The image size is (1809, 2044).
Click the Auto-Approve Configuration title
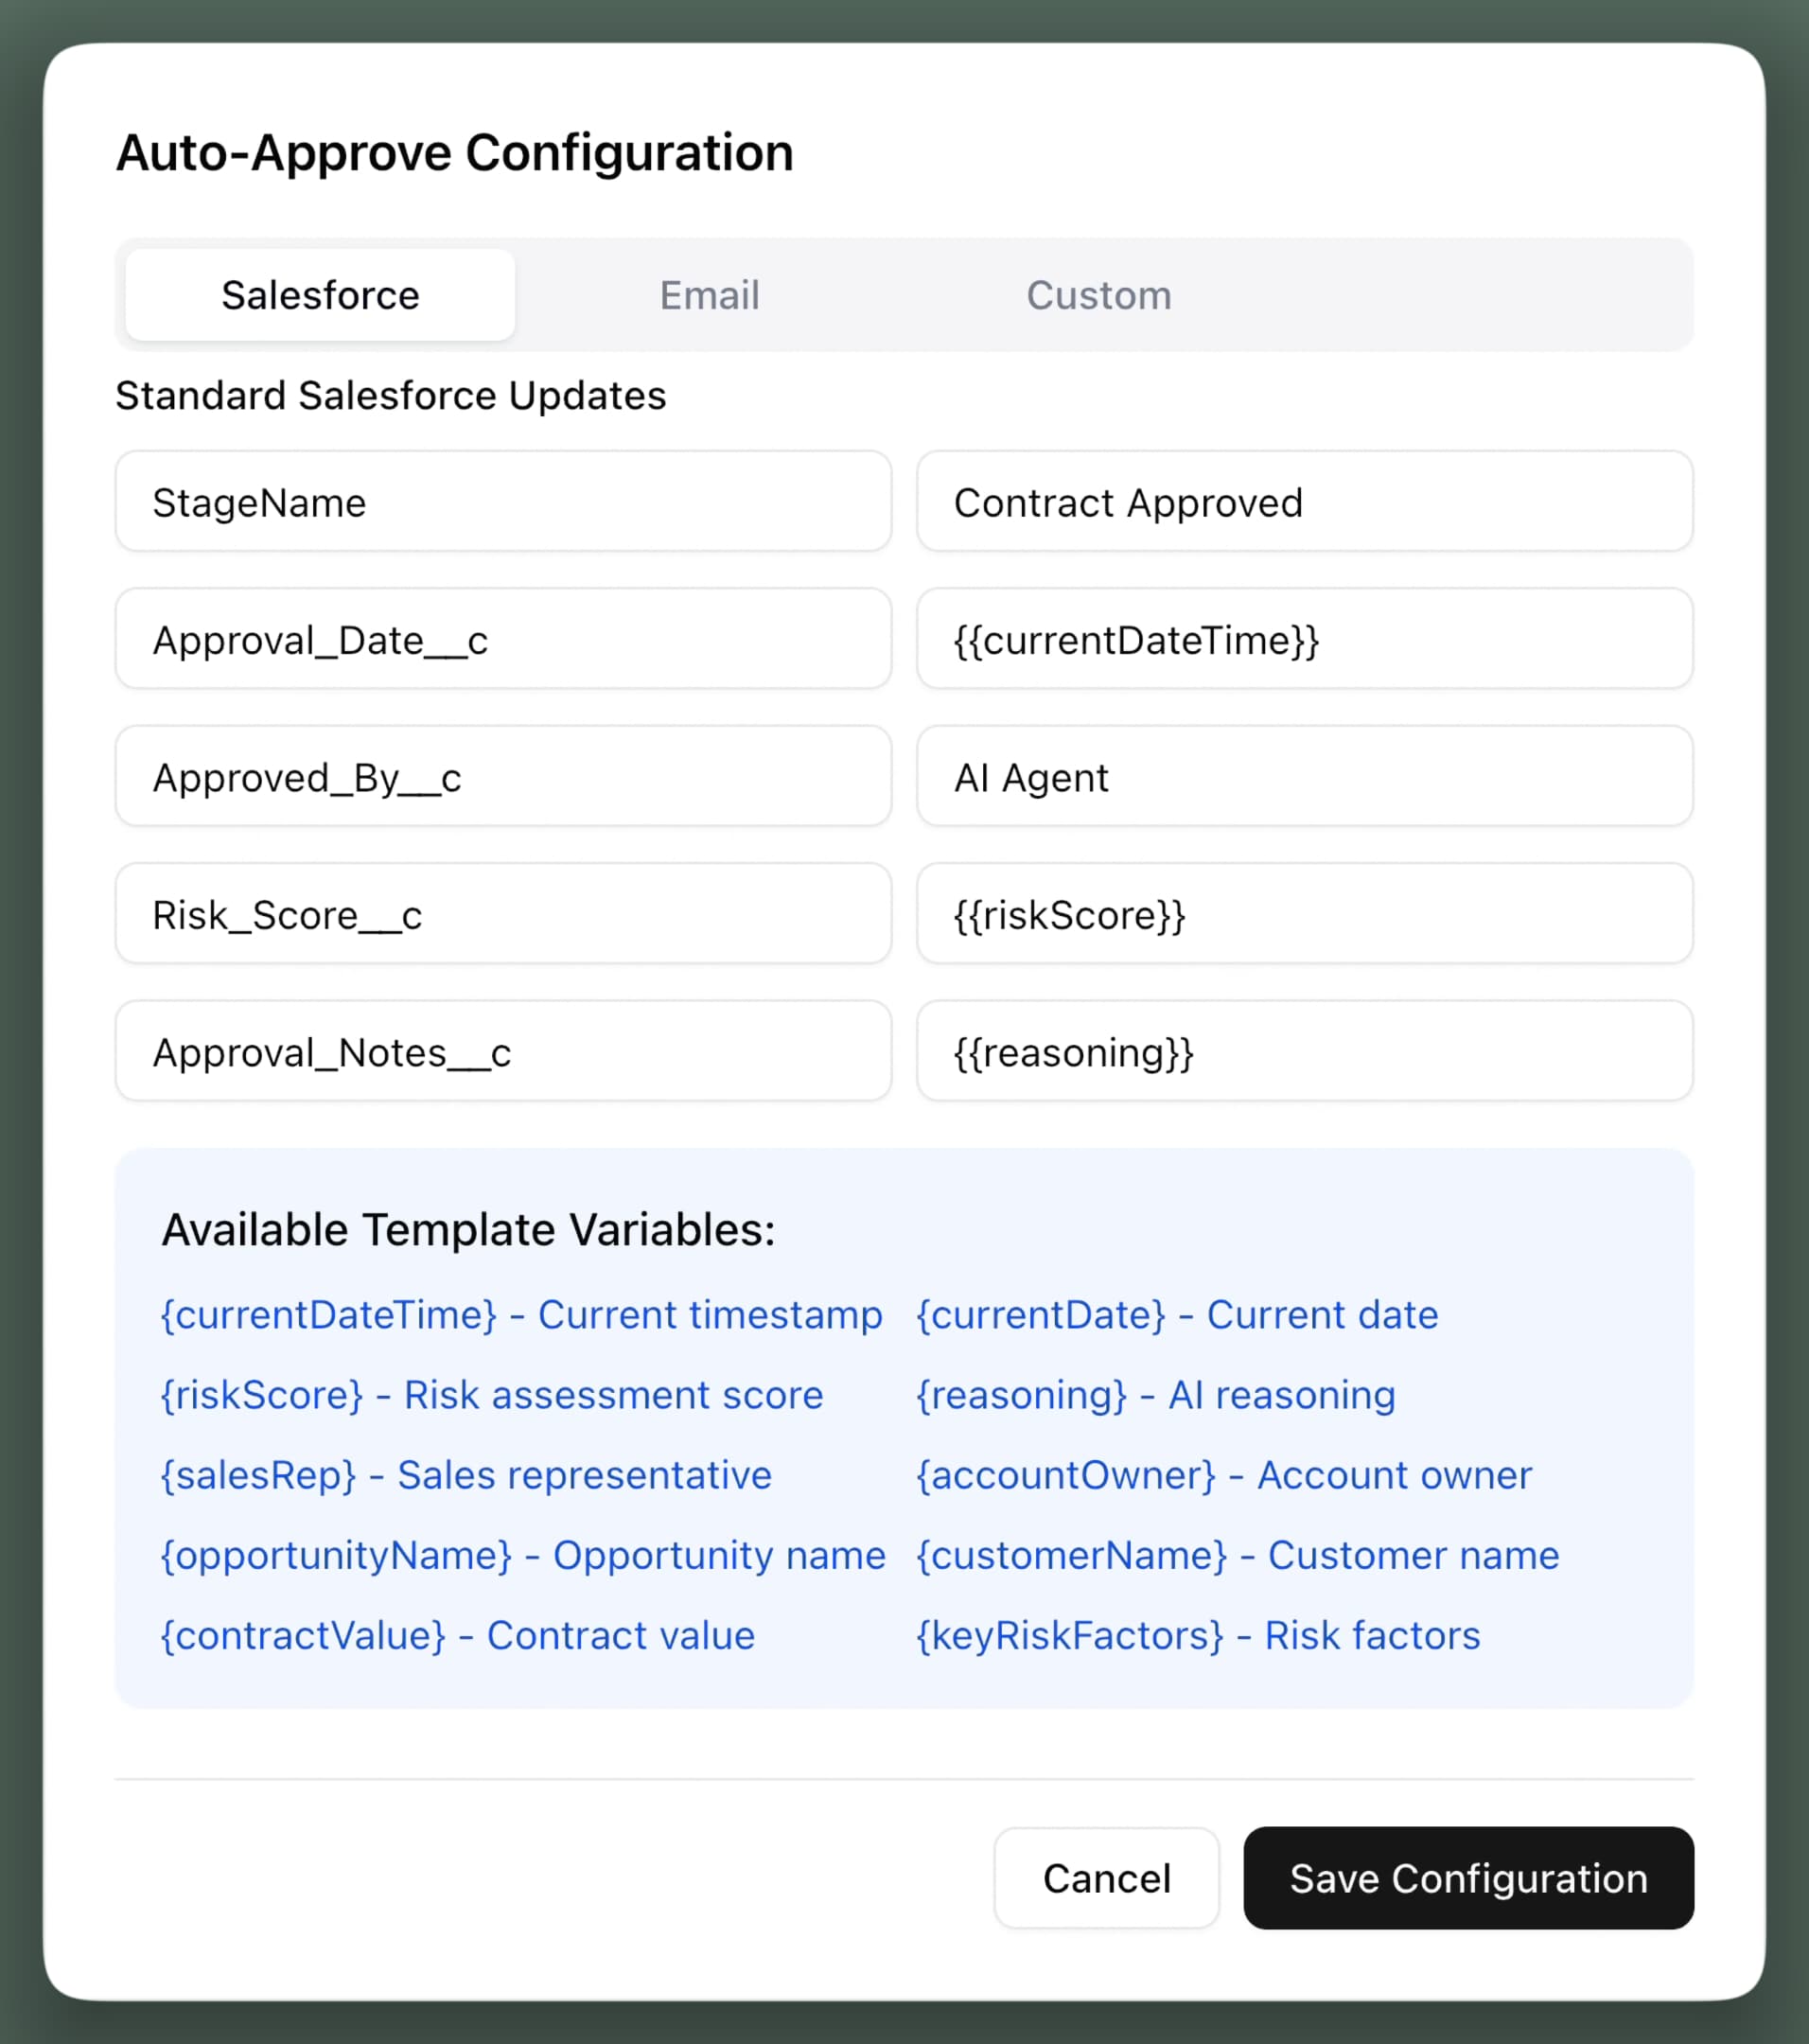[x=455, y=153]
